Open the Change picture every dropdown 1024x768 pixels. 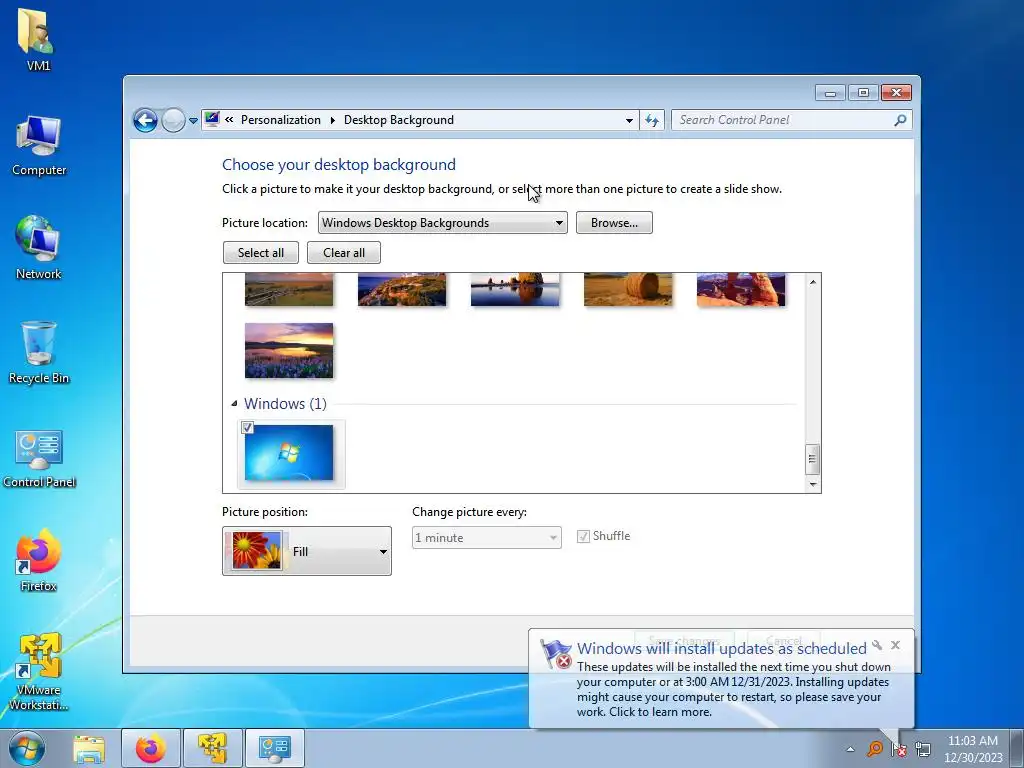[x=487, y=537]
